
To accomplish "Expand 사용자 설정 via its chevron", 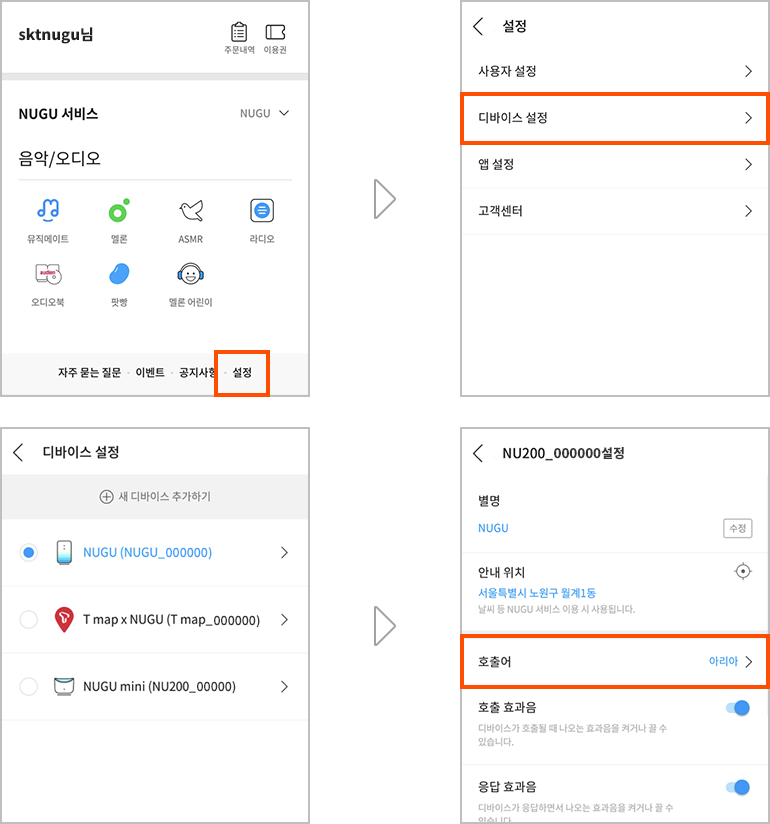I will click(748, 71).
